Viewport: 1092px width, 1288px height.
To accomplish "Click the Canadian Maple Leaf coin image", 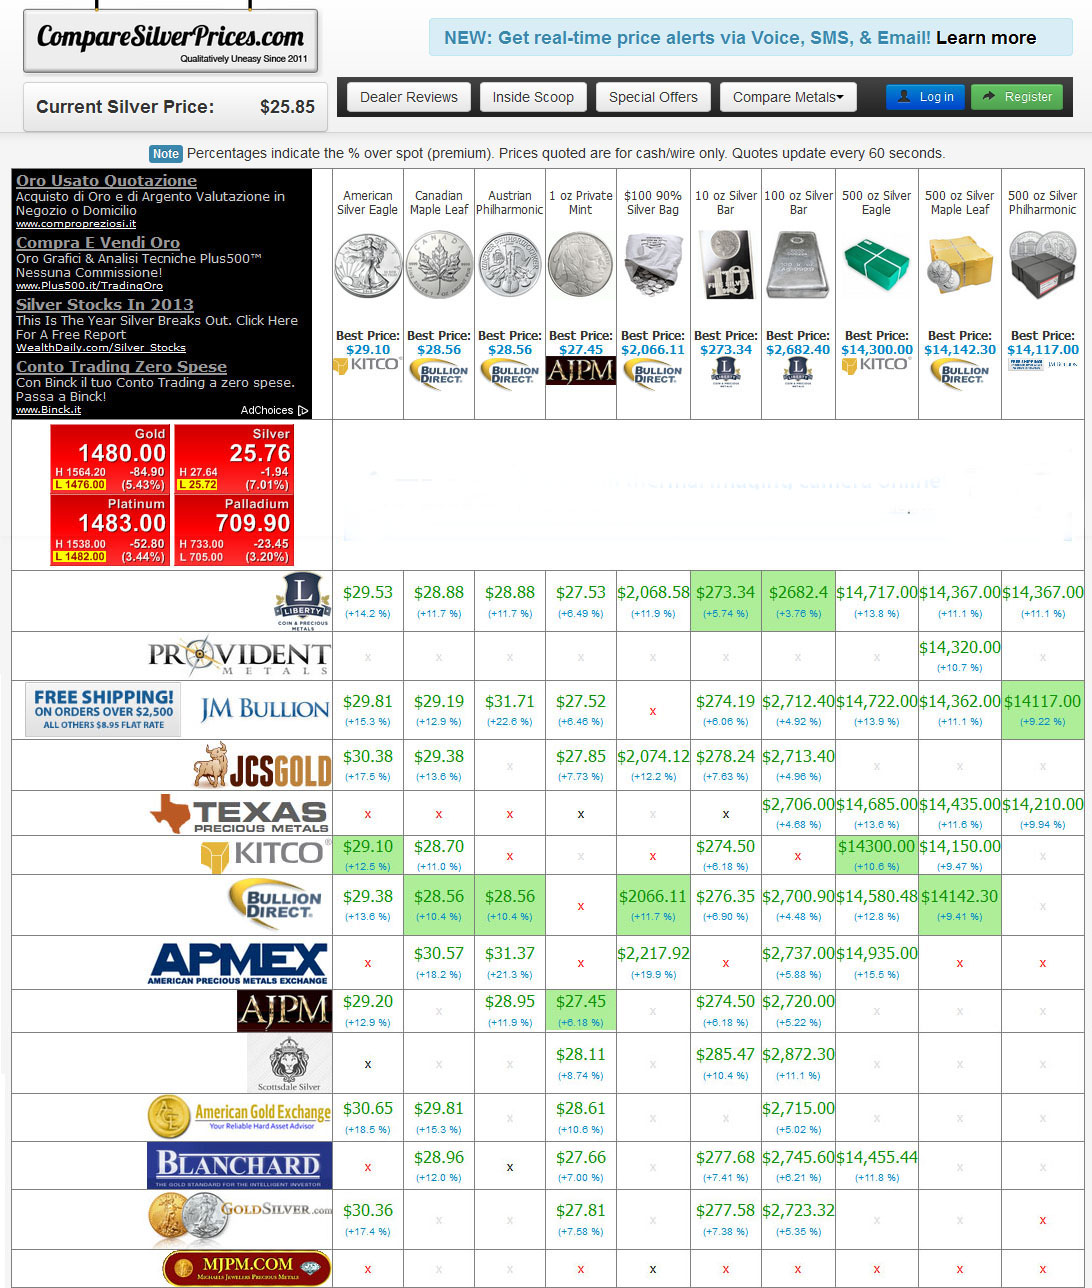I will pos(439,263).
